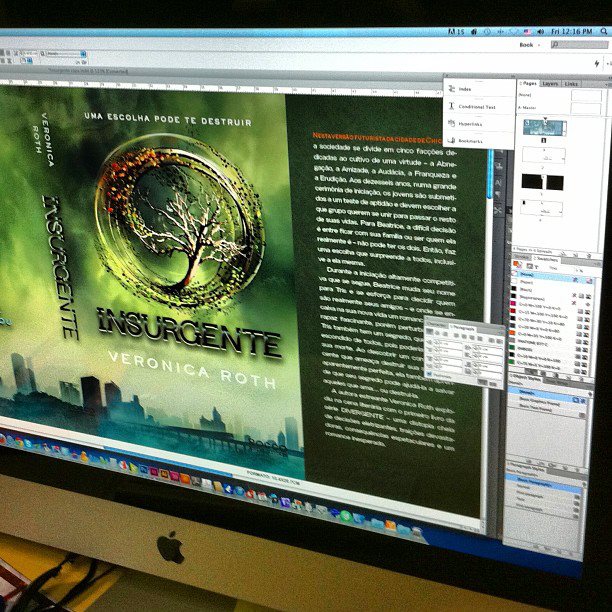Switch to Paragraph tab in floating panel
The height and width of the screenshot is (612, 612).
(x=462, y=328)
